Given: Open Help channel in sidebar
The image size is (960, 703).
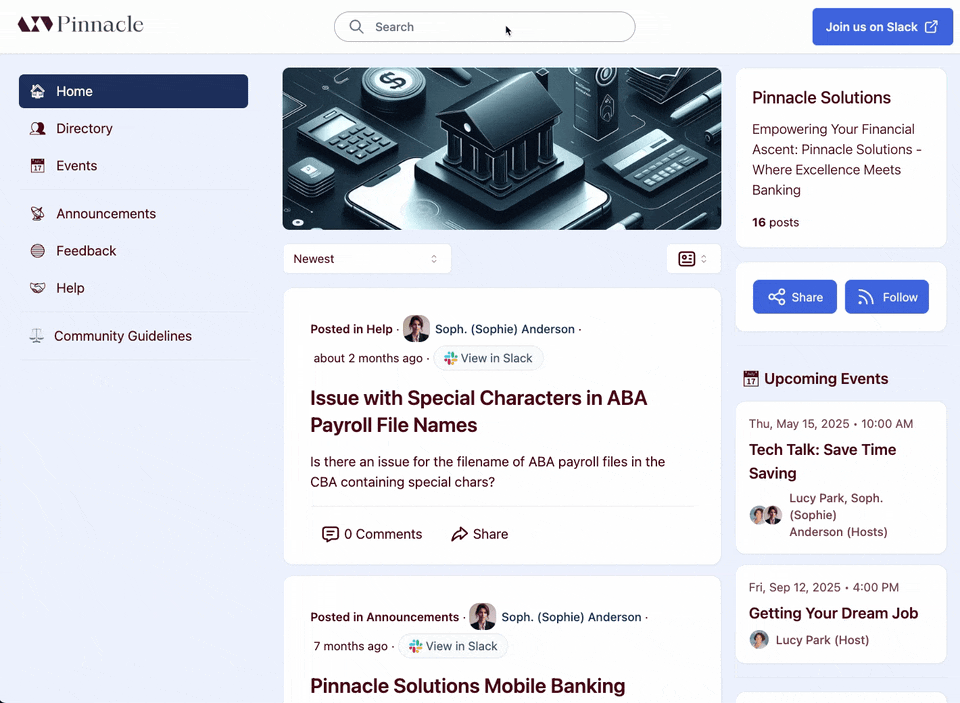Looking at the screenshot, I should [x=133, y=288].
